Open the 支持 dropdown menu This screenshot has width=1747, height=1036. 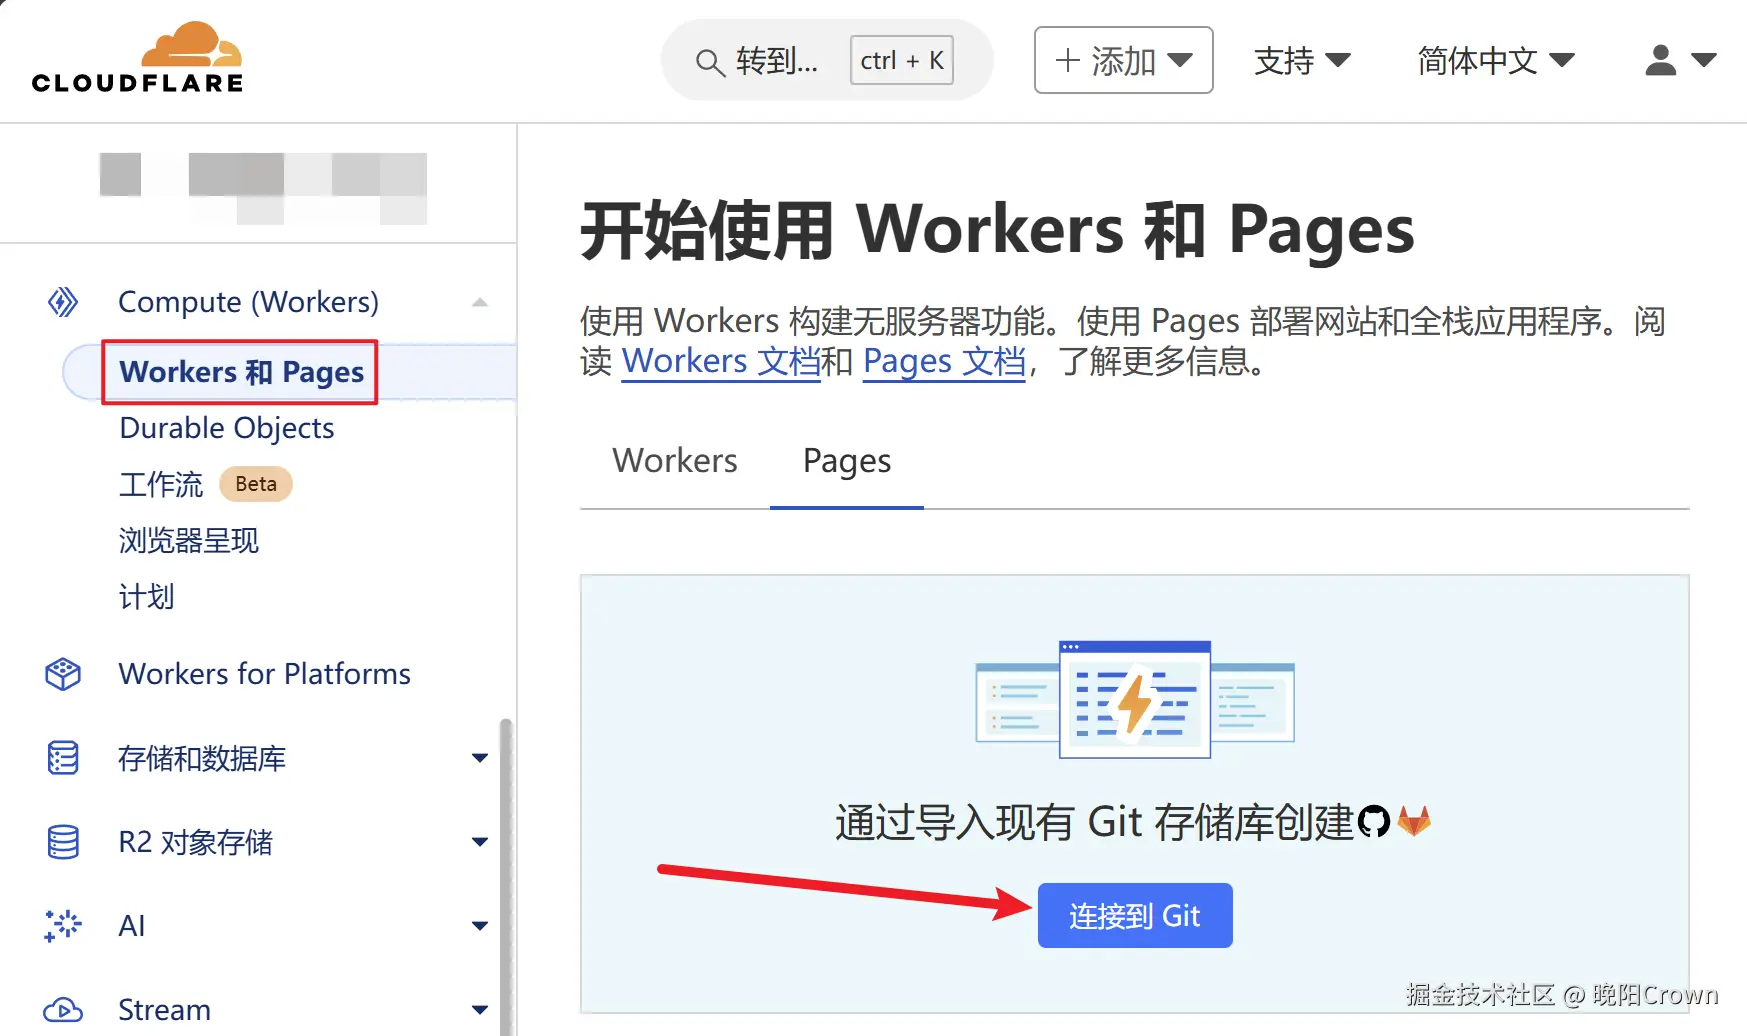1302,61
